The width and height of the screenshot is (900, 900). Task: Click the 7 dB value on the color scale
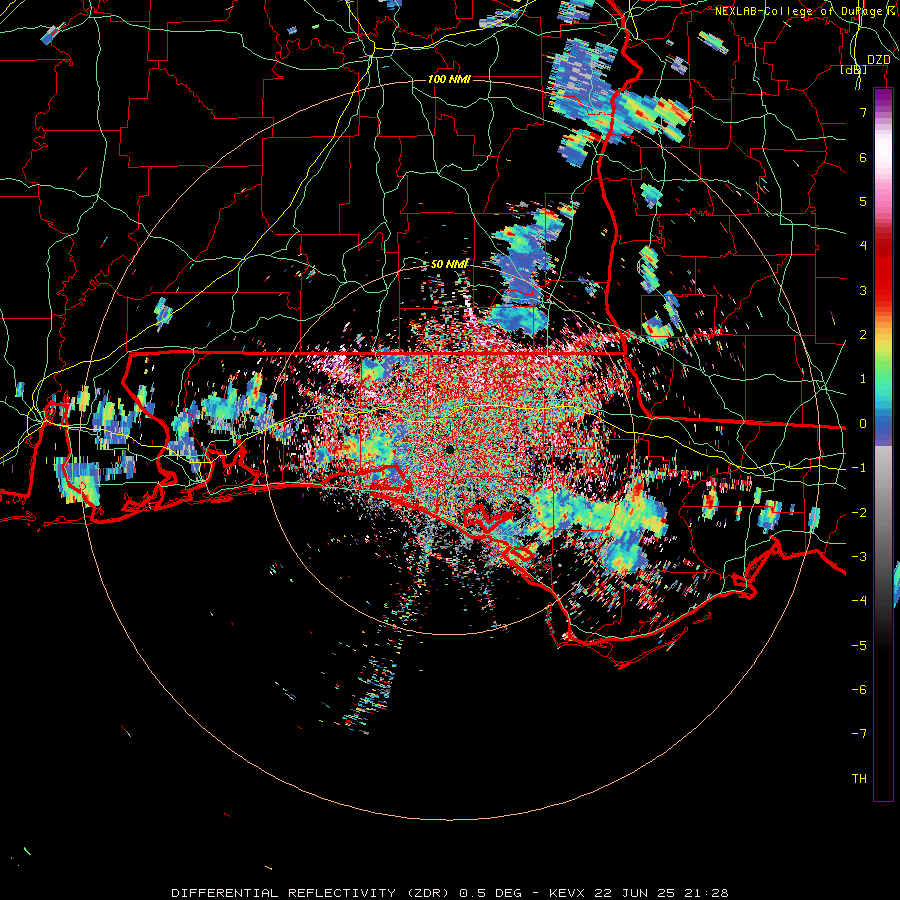coord(863,112)
